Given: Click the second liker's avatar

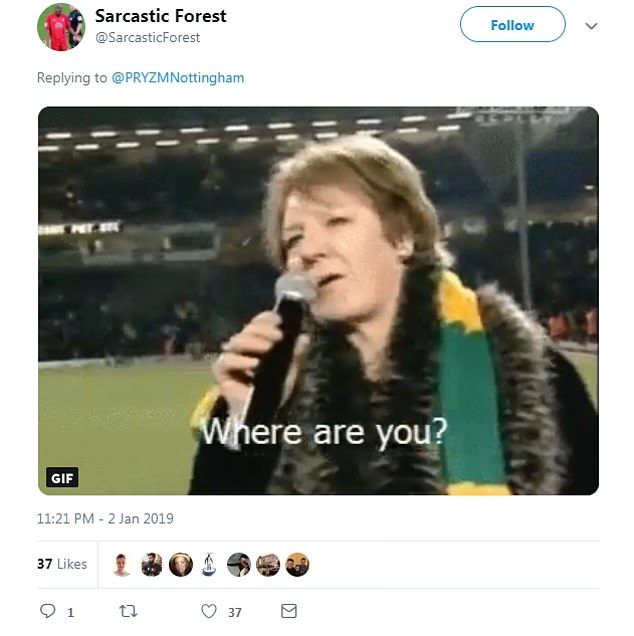Looking at the screenshot, I should tap(152, 565).
